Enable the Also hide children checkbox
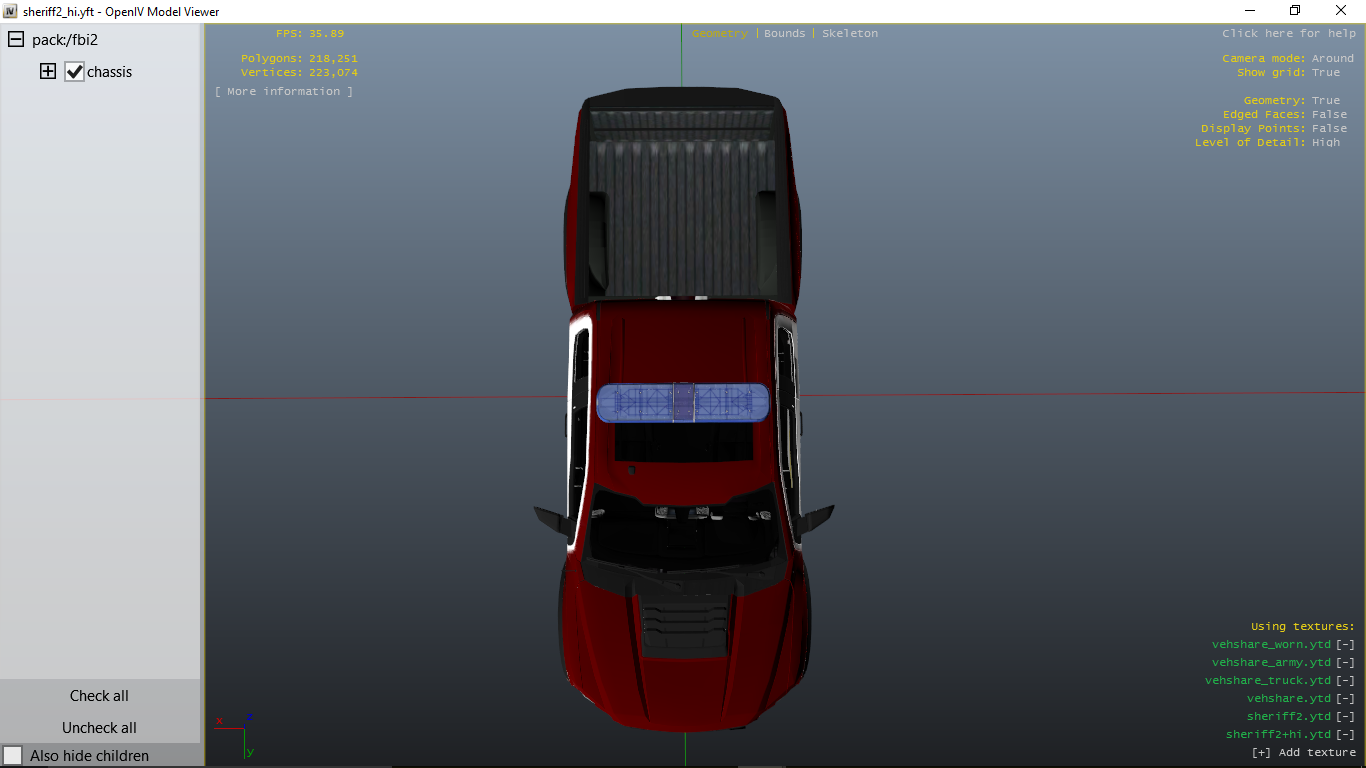 (x=13, y=756)
